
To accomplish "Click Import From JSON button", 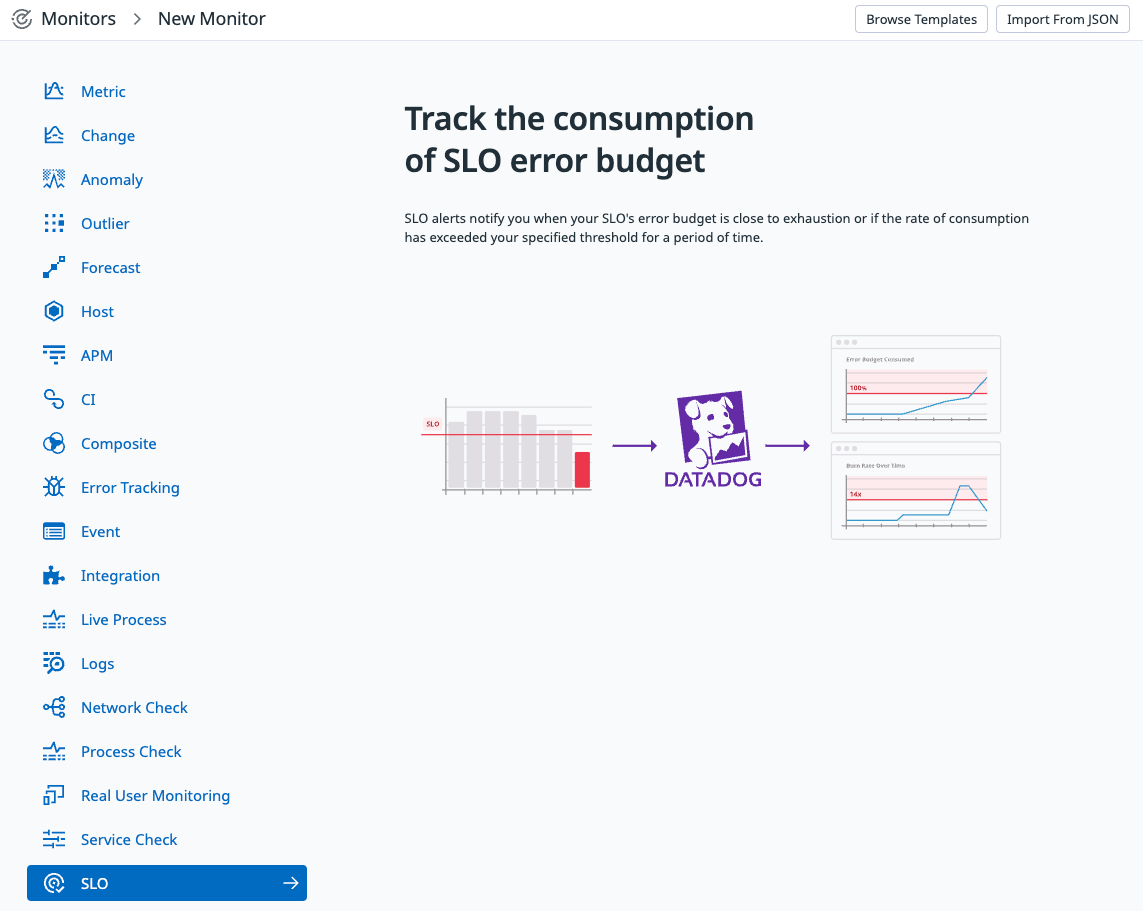I will click(1063, 19).
